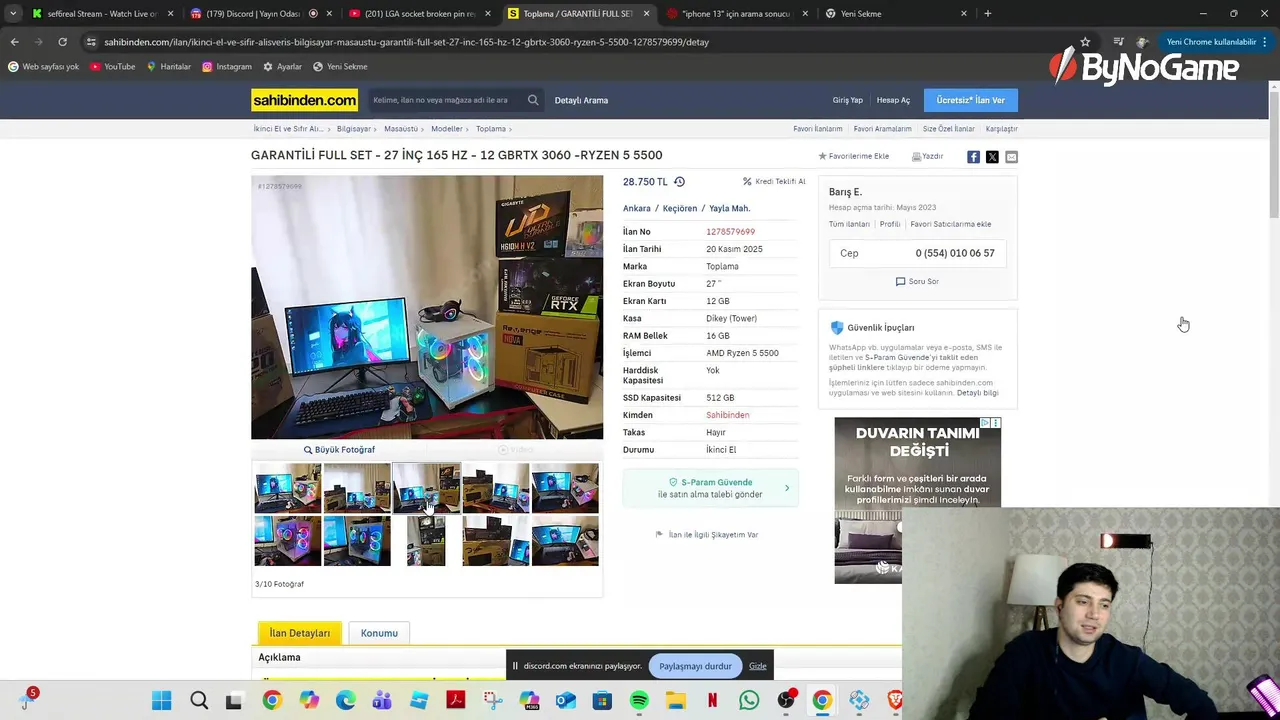Report the listing via İlan ile İlgili Şikayetim Var
The image size is (1280, 720).
click(x=707, y=535)
